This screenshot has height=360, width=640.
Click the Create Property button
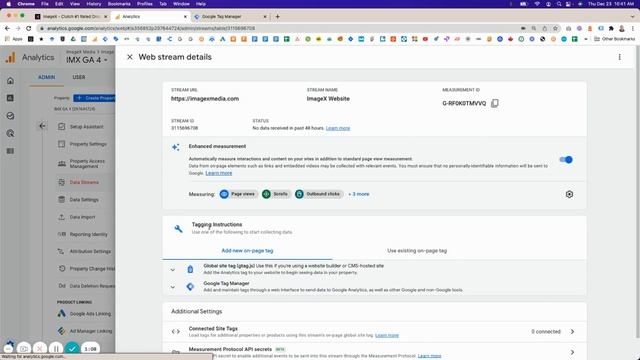[95, 98]
